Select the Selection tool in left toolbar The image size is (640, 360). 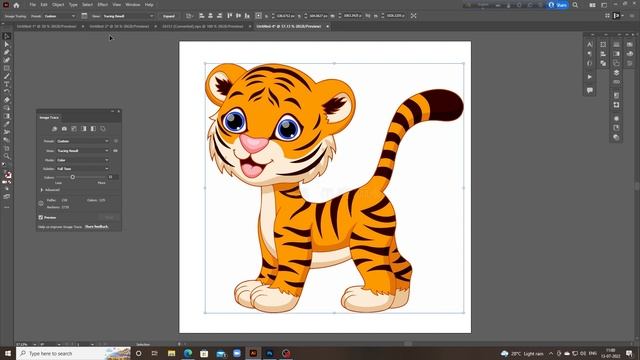7,36
